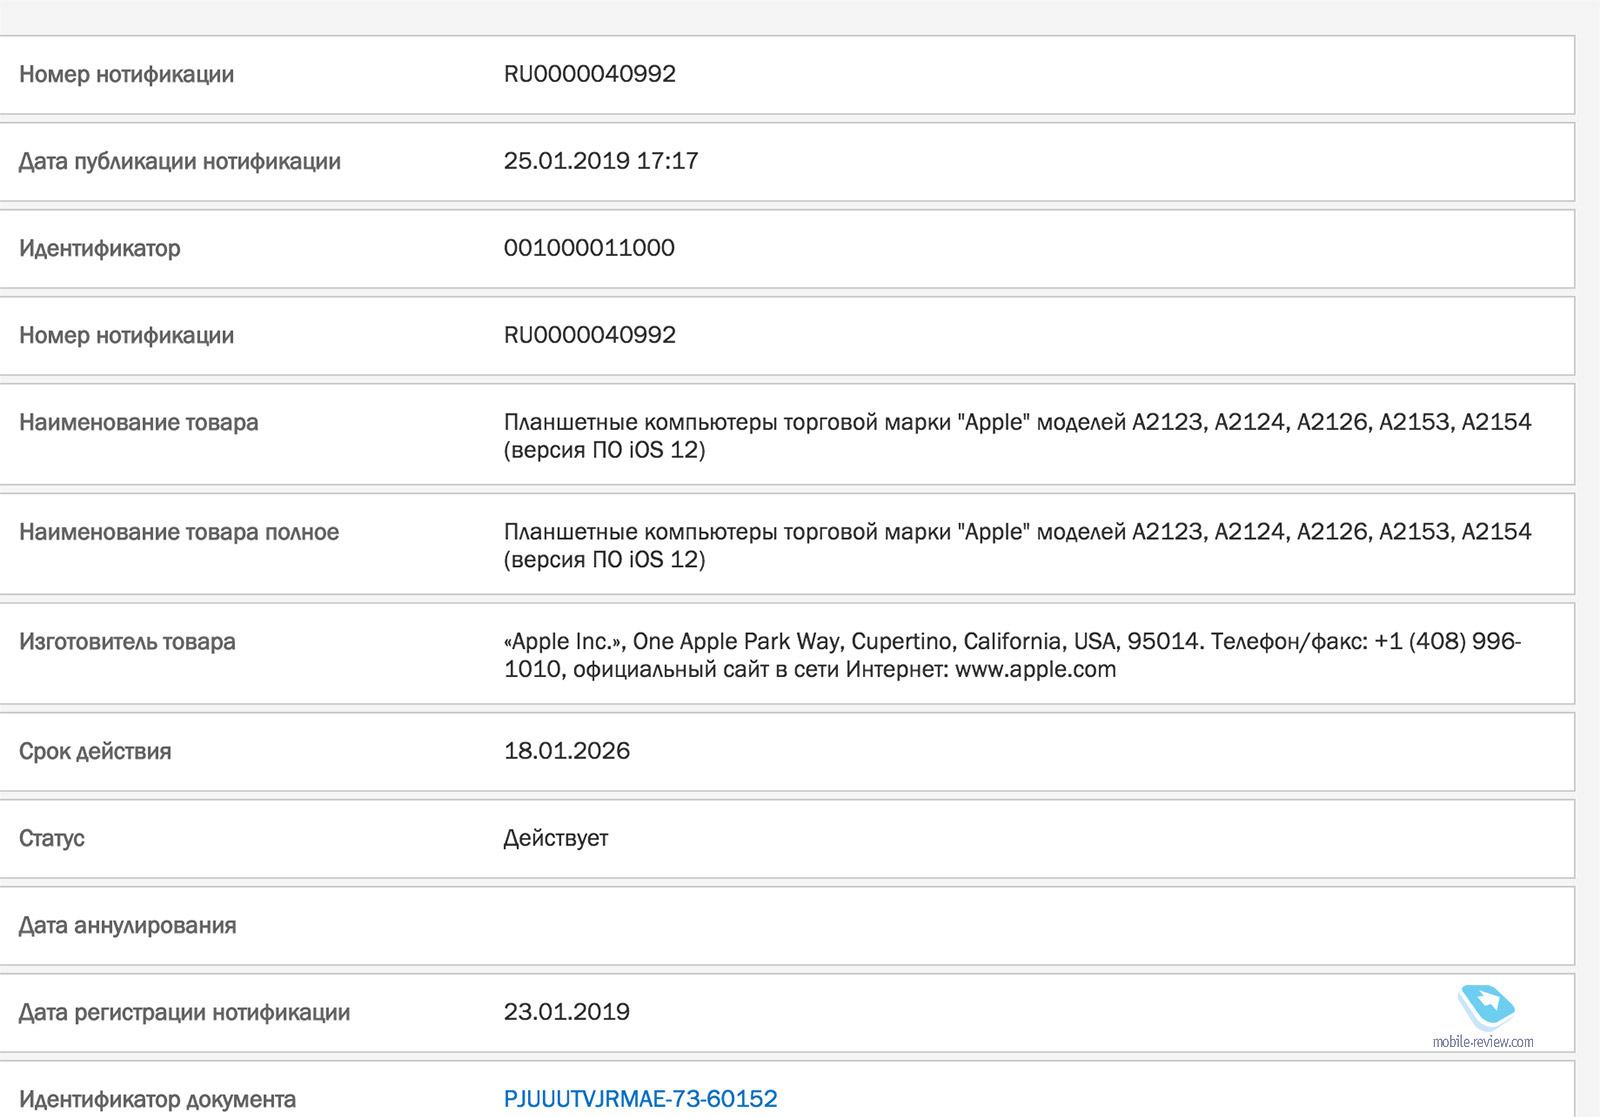Viewport: 1600px width, 1117px height.
Task: Click the 'Дата публикации нотификации' label
Action: (x=180, y=162)
